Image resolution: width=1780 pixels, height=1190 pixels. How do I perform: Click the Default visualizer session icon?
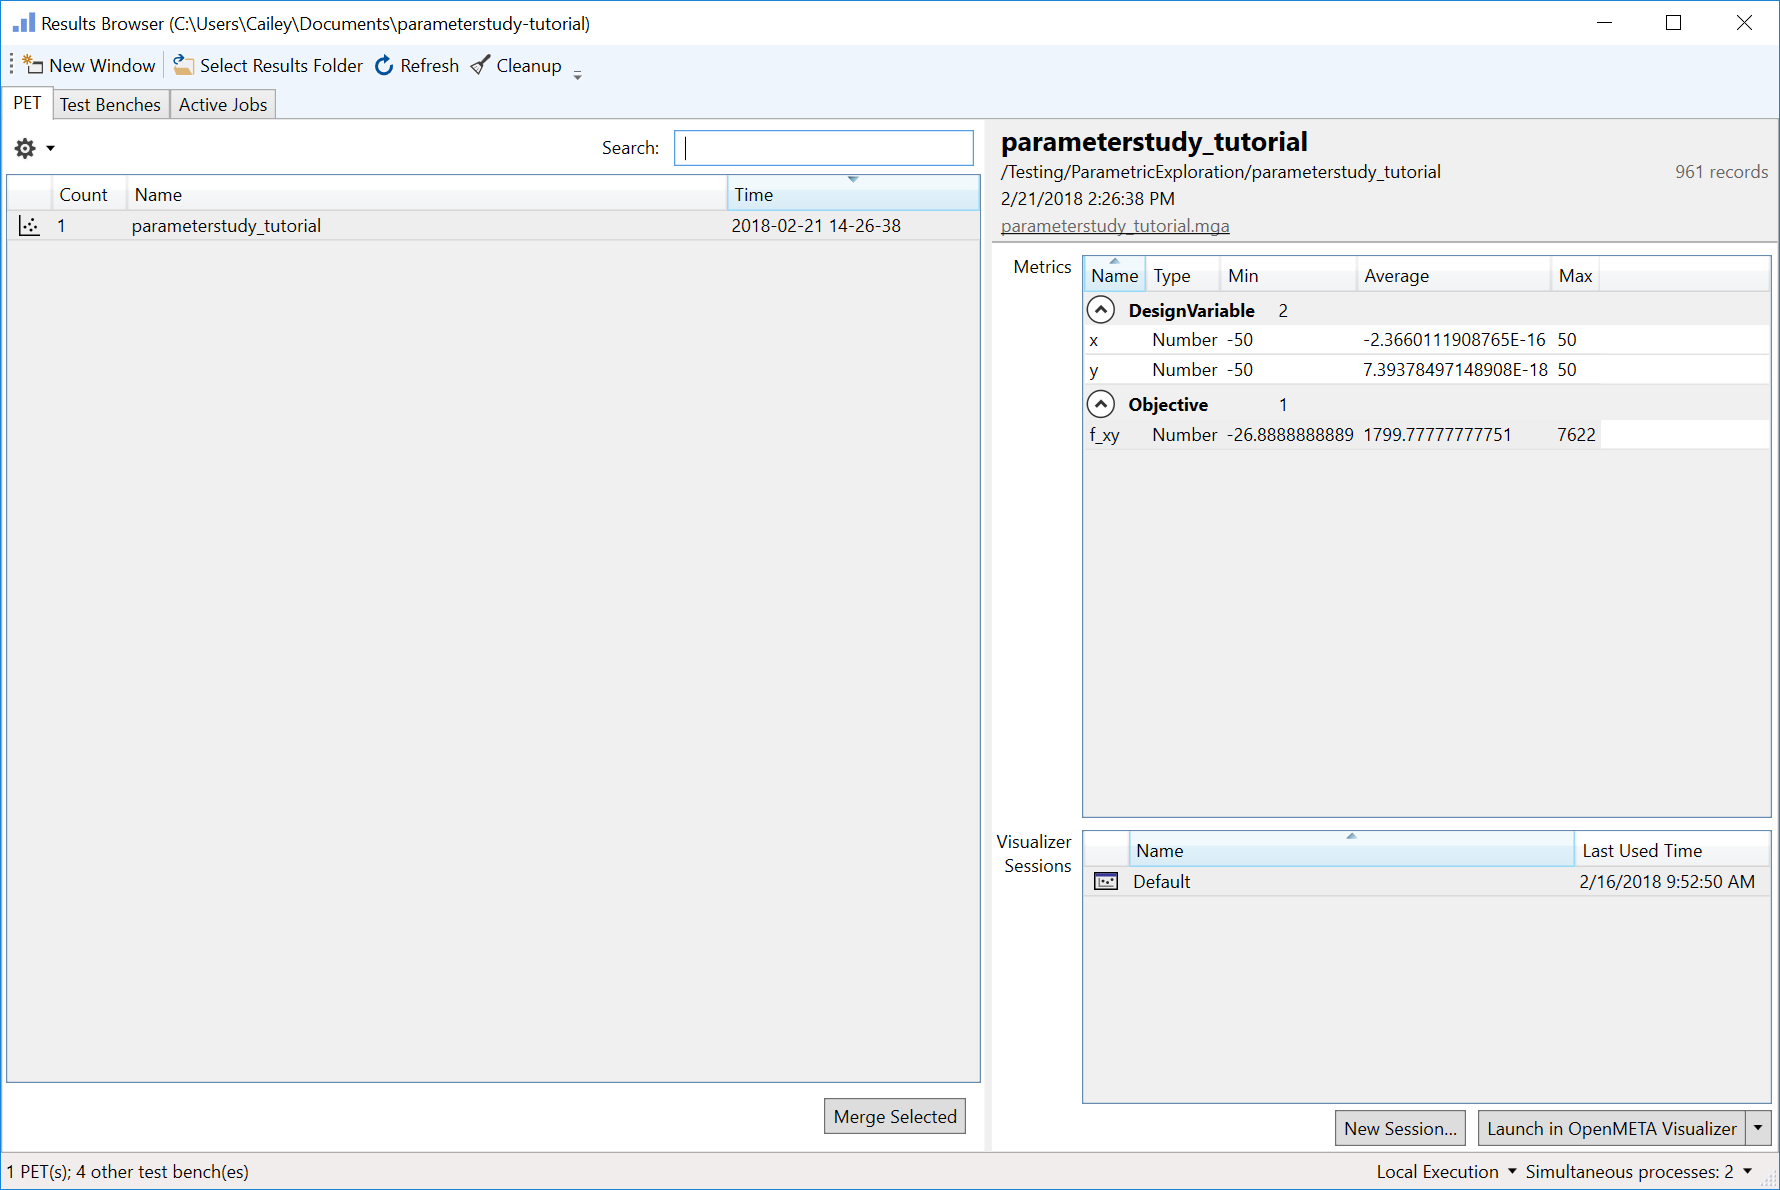[x=1106, y=881]
